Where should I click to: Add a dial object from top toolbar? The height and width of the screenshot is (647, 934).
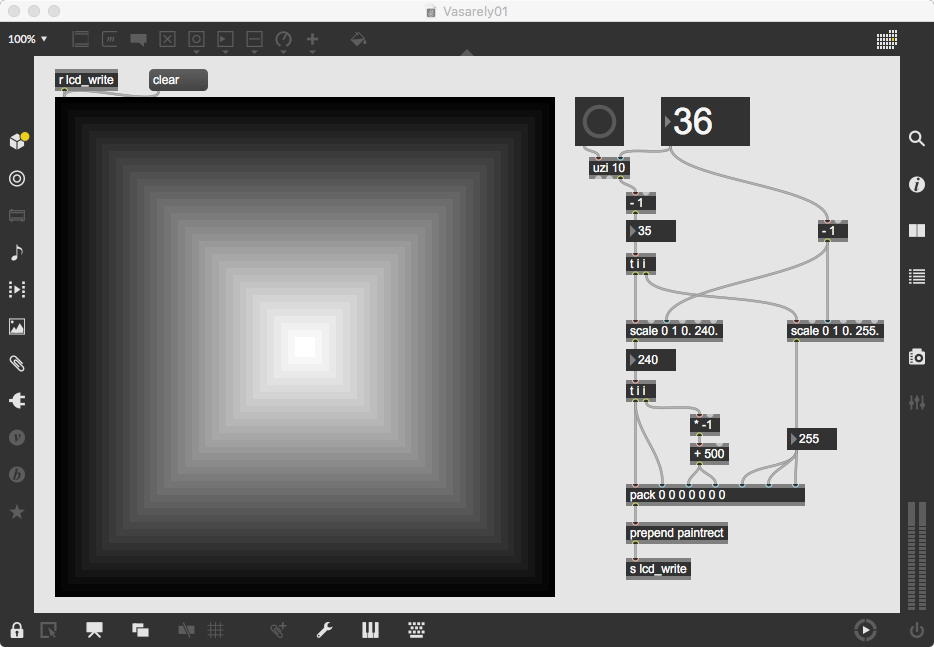point(284,39)
